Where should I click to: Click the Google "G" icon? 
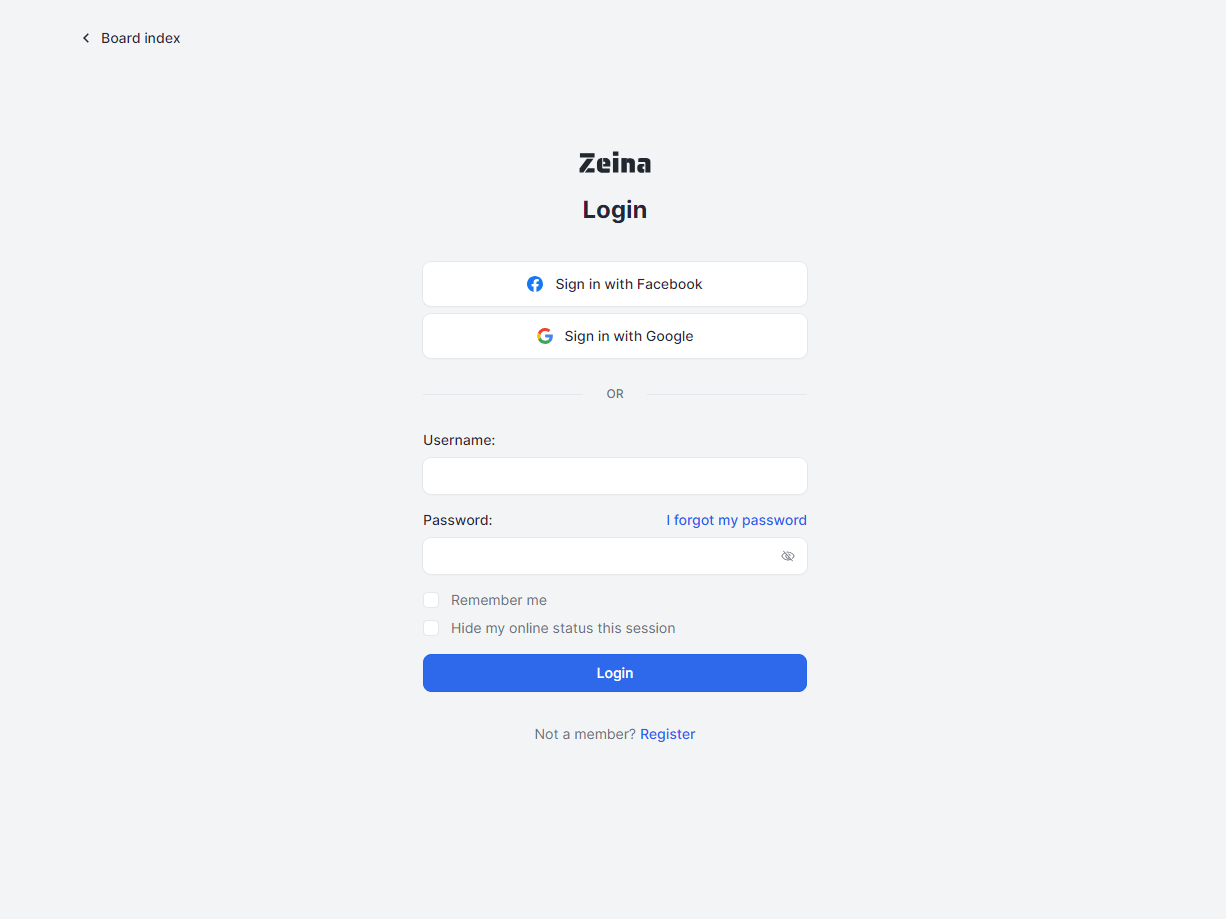coord(545,336)
